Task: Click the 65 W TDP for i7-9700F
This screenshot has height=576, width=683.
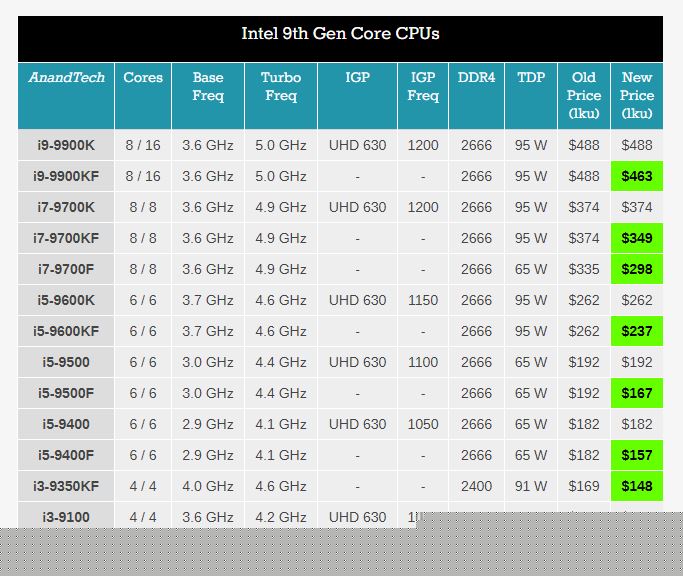Action: pos(531,269)
